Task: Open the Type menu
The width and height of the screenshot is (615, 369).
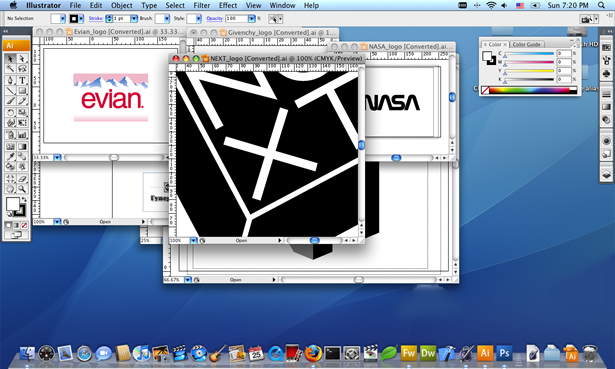Action: [149, 5]
